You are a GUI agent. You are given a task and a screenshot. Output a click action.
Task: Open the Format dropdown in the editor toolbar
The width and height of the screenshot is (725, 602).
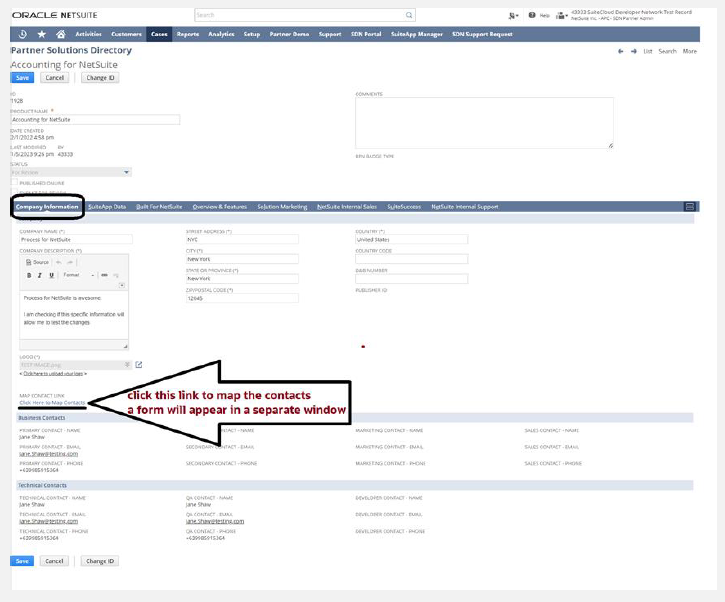tap(78, 275)
